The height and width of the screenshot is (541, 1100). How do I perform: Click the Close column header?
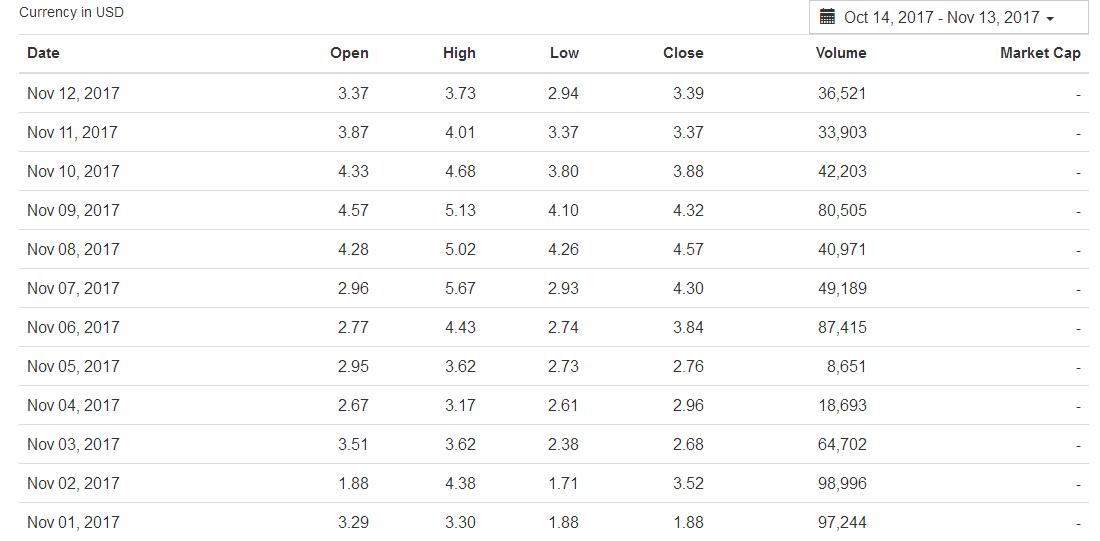coord(683,53)
